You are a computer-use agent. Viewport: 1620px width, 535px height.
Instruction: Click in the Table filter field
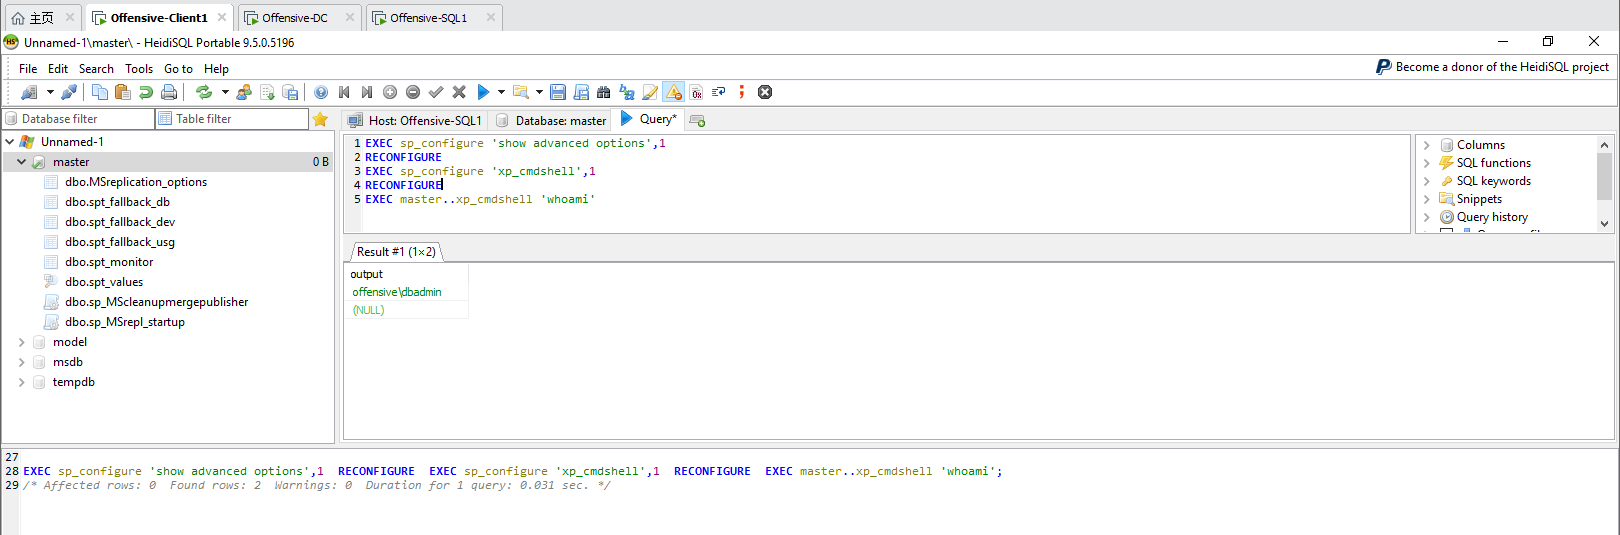[x=232, y=119]
